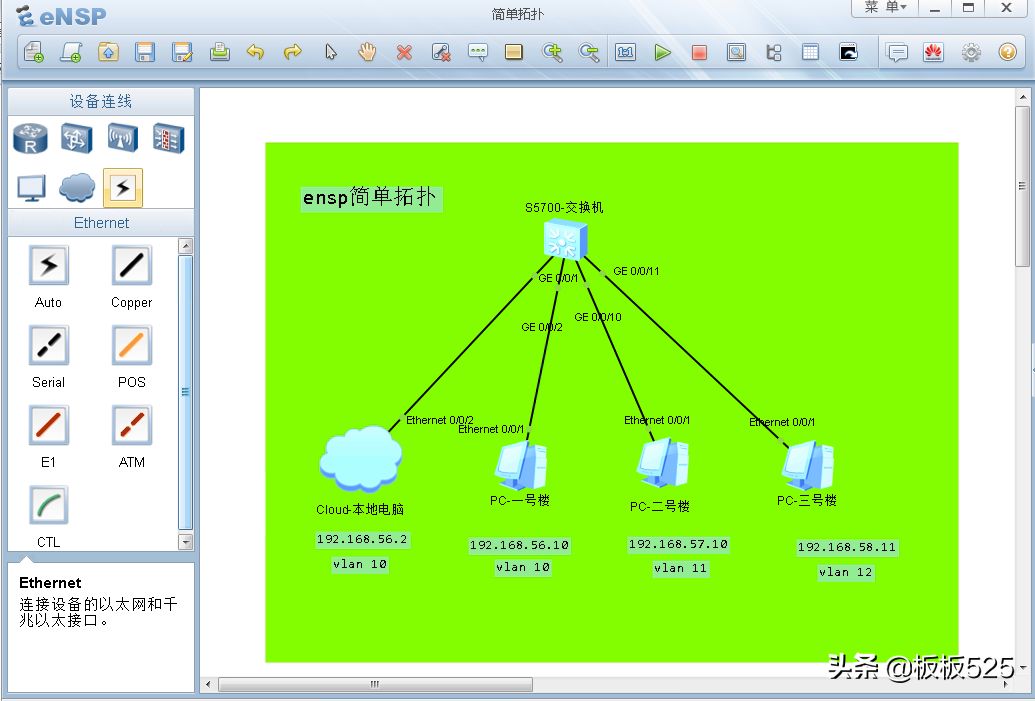Viewport: 1035px width, 701px height.
Task: Click the "192.168.57.10" address label
Action: click(x=678, y=544)
